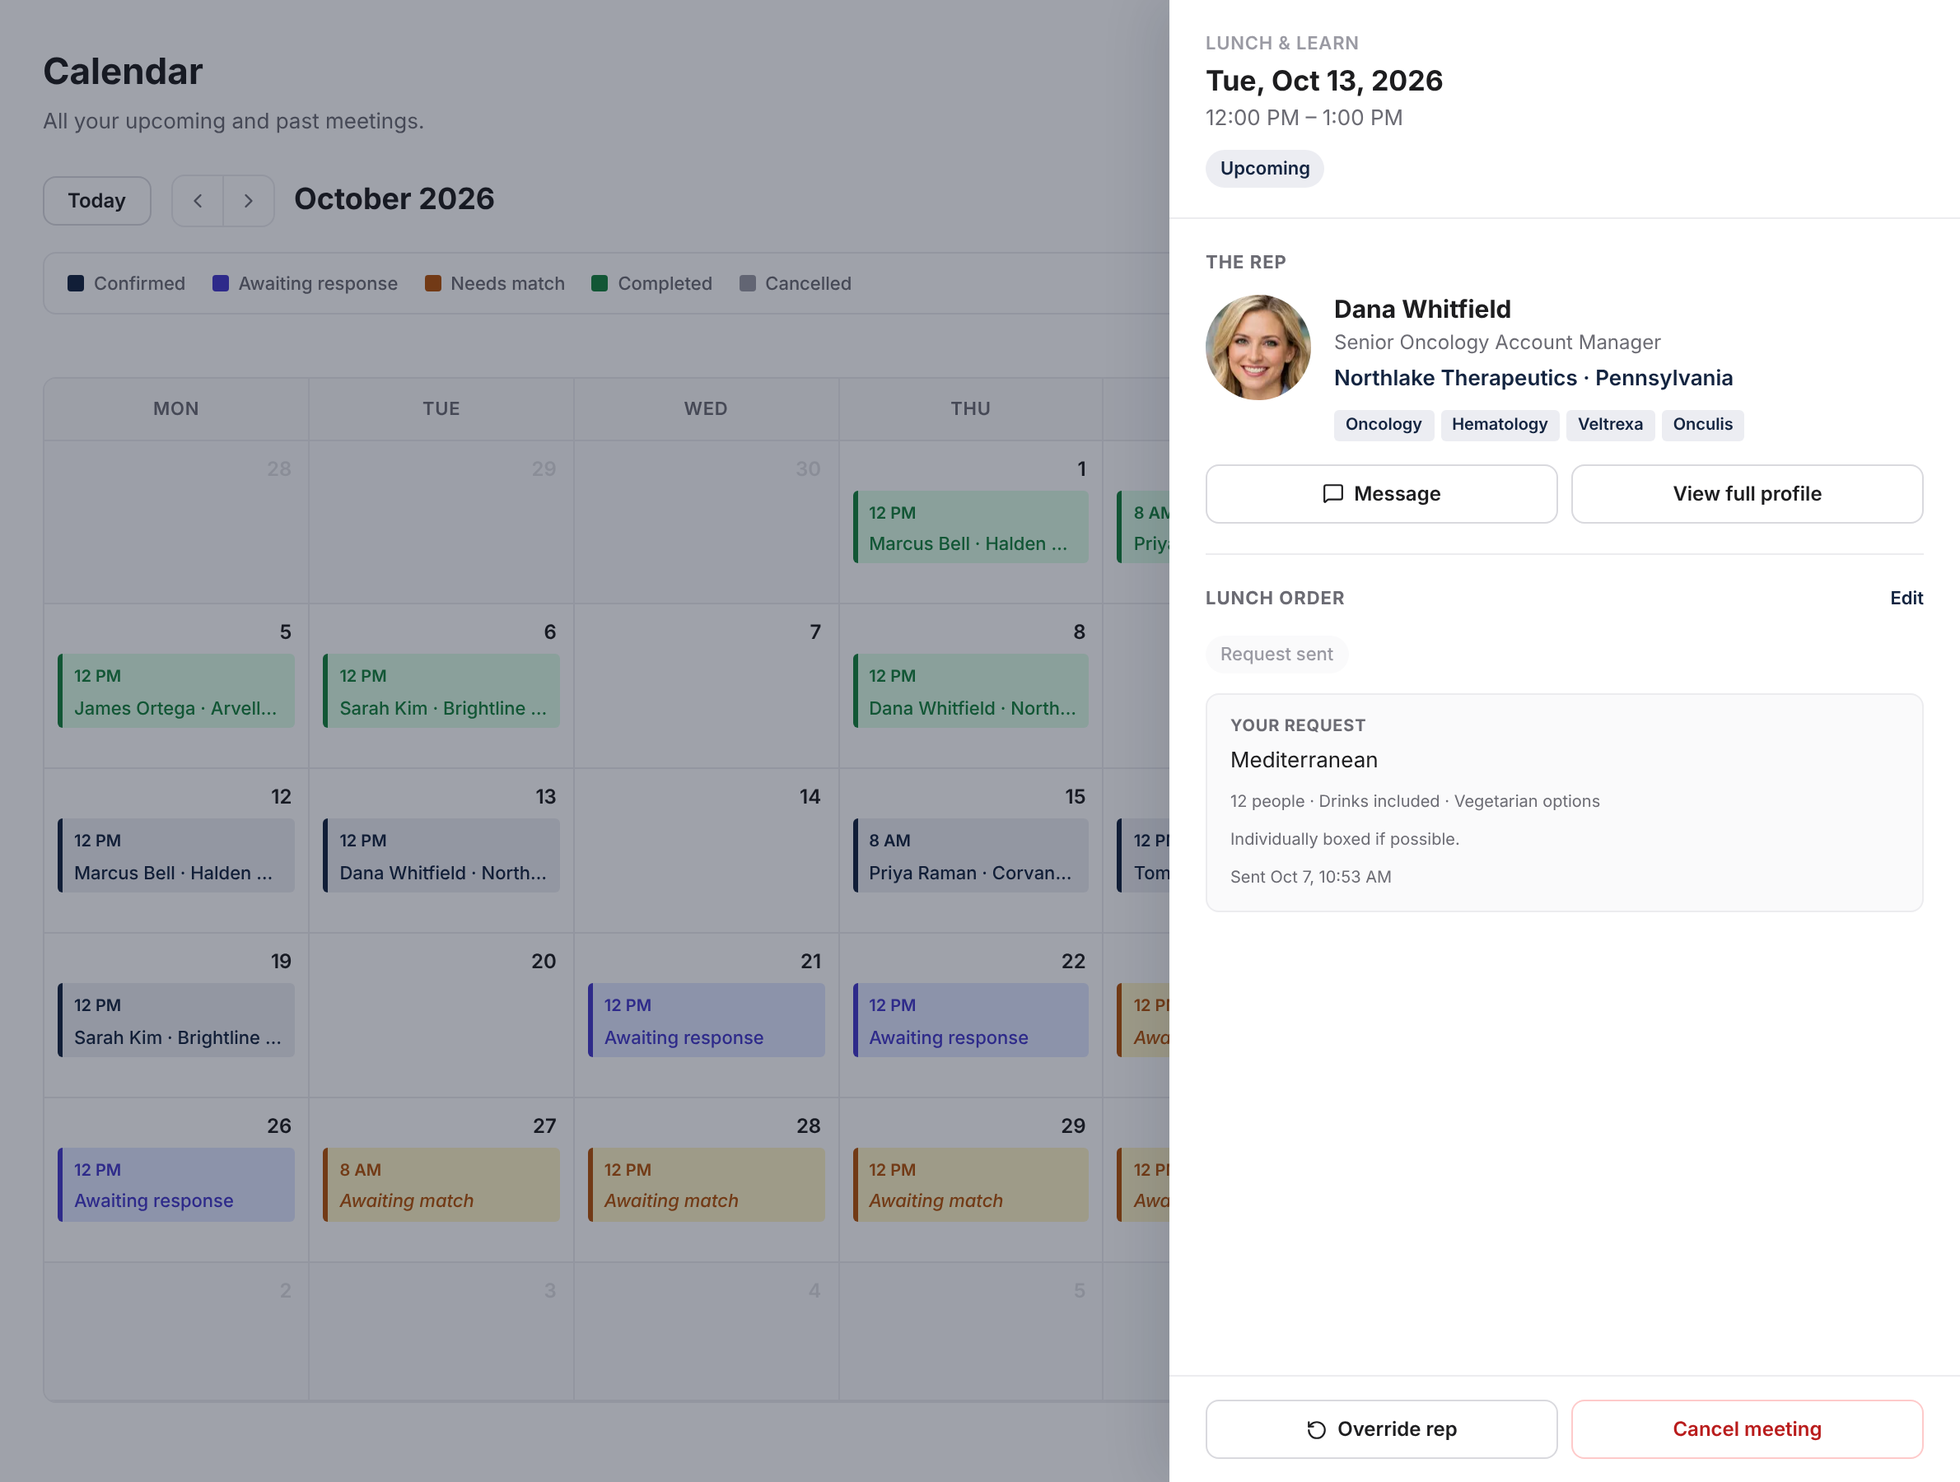Click the Dana Whitfield name heading
1960x1482 pixels.
1422,309
